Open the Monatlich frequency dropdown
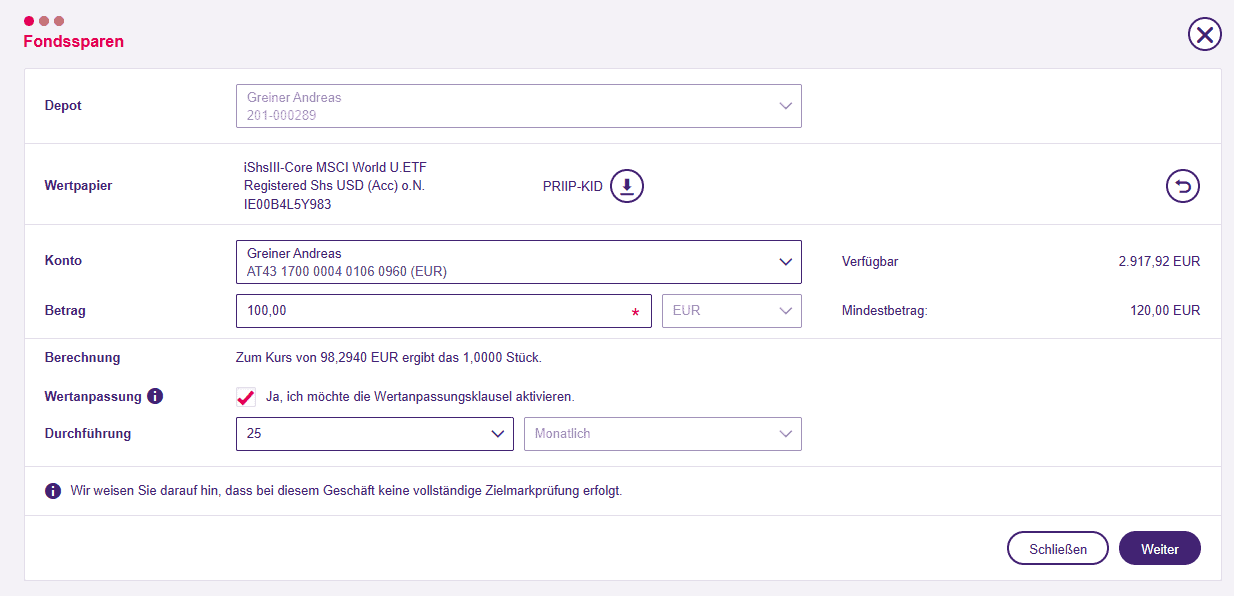The width and height of the screenshot is (1234, 596). 663,434
